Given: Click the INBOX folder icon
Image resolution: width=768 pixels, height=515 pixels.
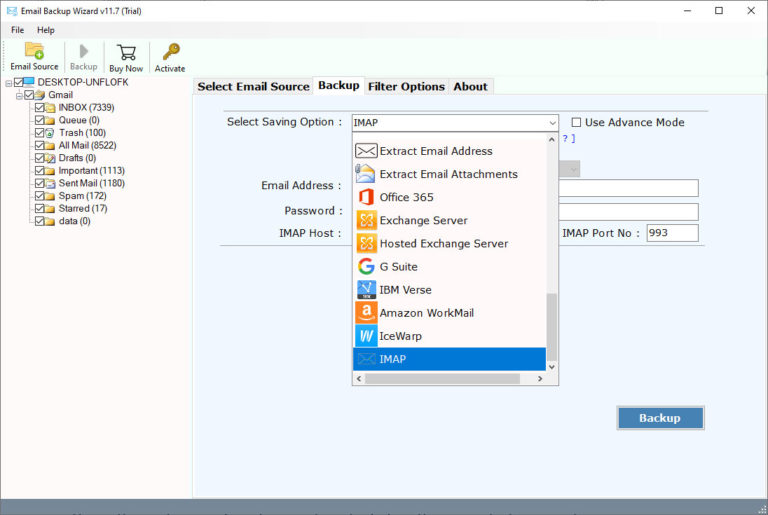Looking at the screenshot, I should [50, 107].
